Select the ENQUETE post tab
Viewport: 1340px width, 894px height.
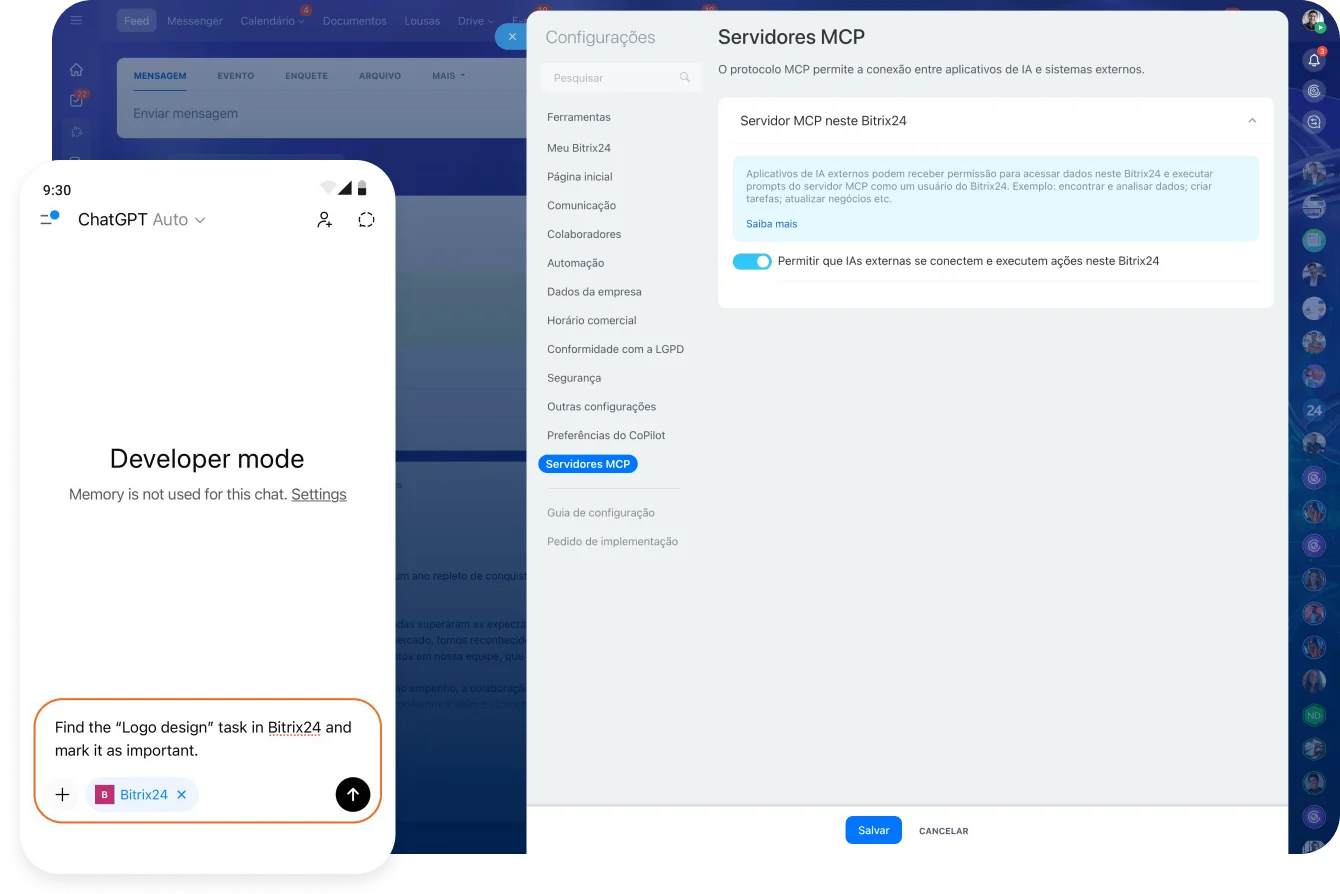tap(306, 76)
